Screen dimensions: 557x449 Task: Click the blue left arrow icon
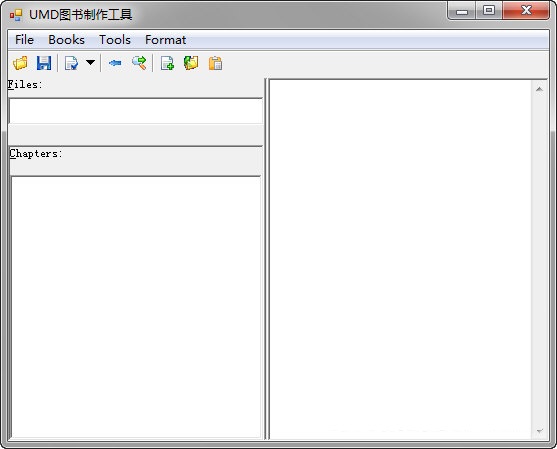click(x=115, y=63)
